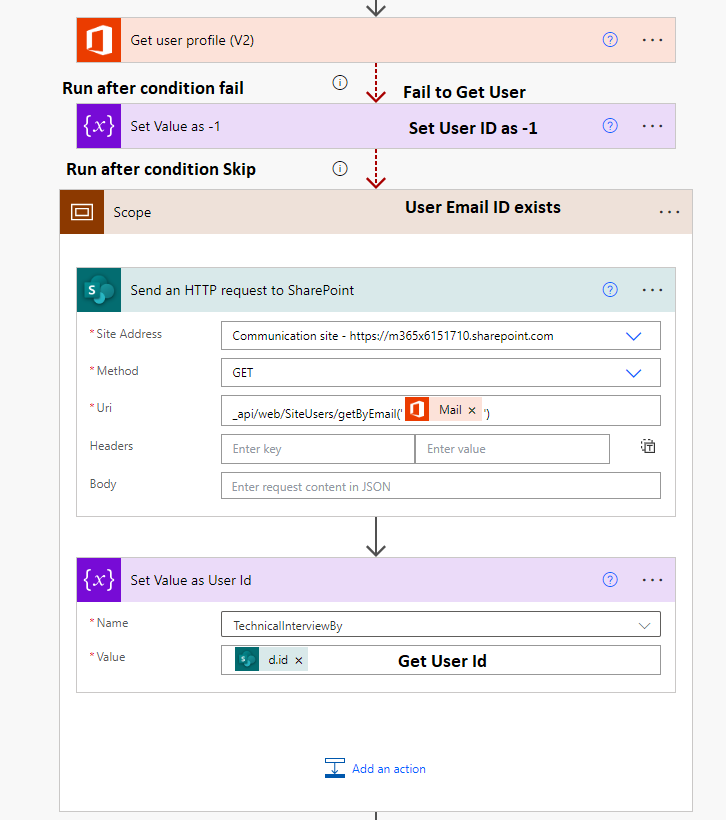The height and width of the screenshot is (820, 726).
Task: Open help for Get user profile (V2)
Action: [x=610, y=40]
